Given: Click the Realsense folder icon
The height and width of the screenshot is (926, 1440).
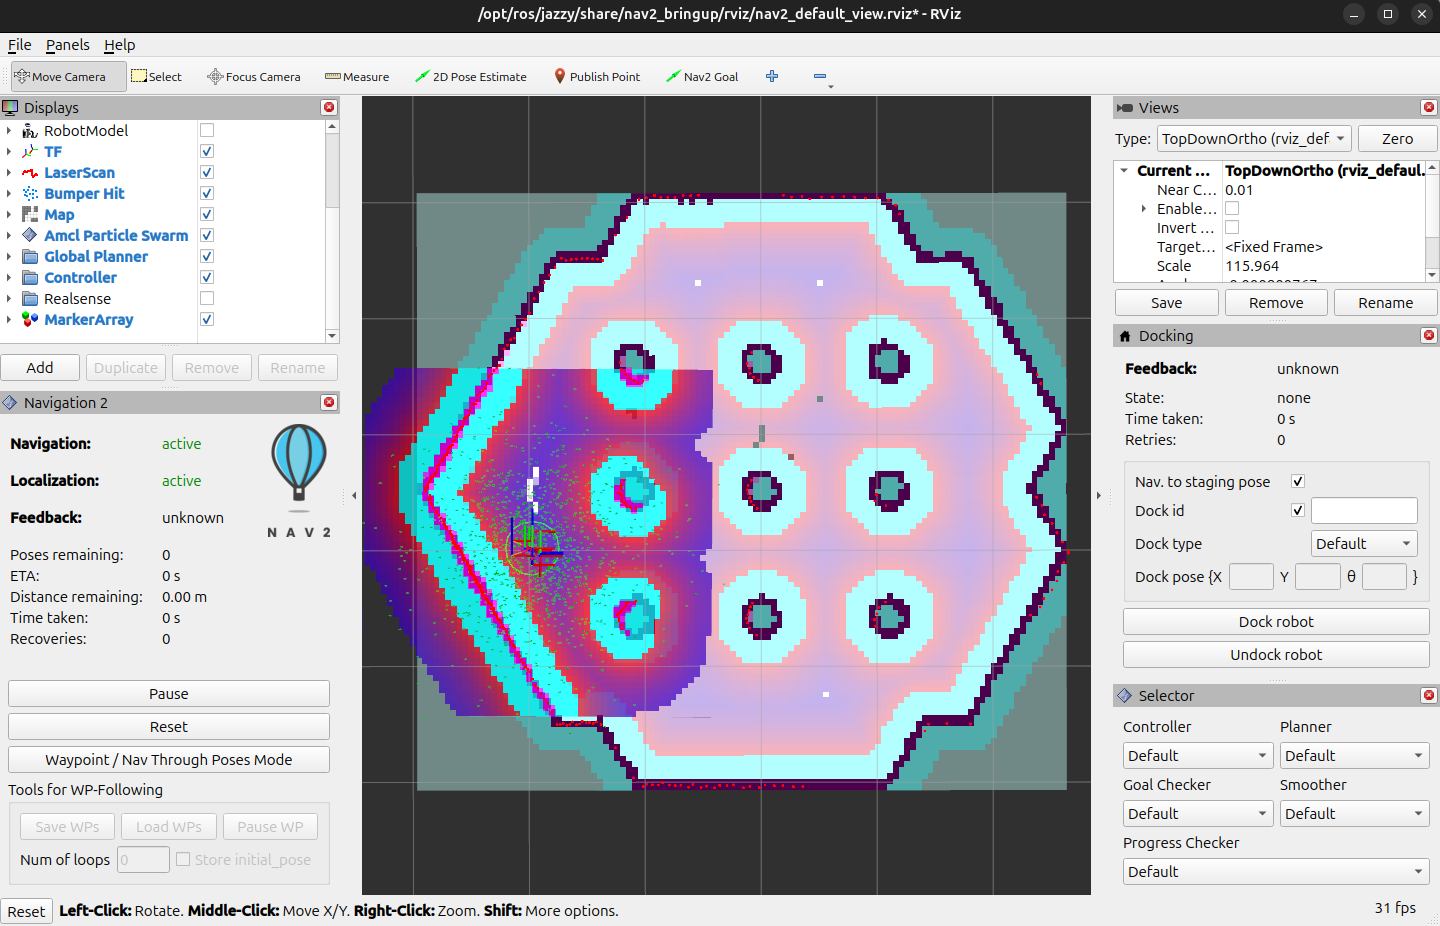Looking at the screenshot, I should pos(30,299).
